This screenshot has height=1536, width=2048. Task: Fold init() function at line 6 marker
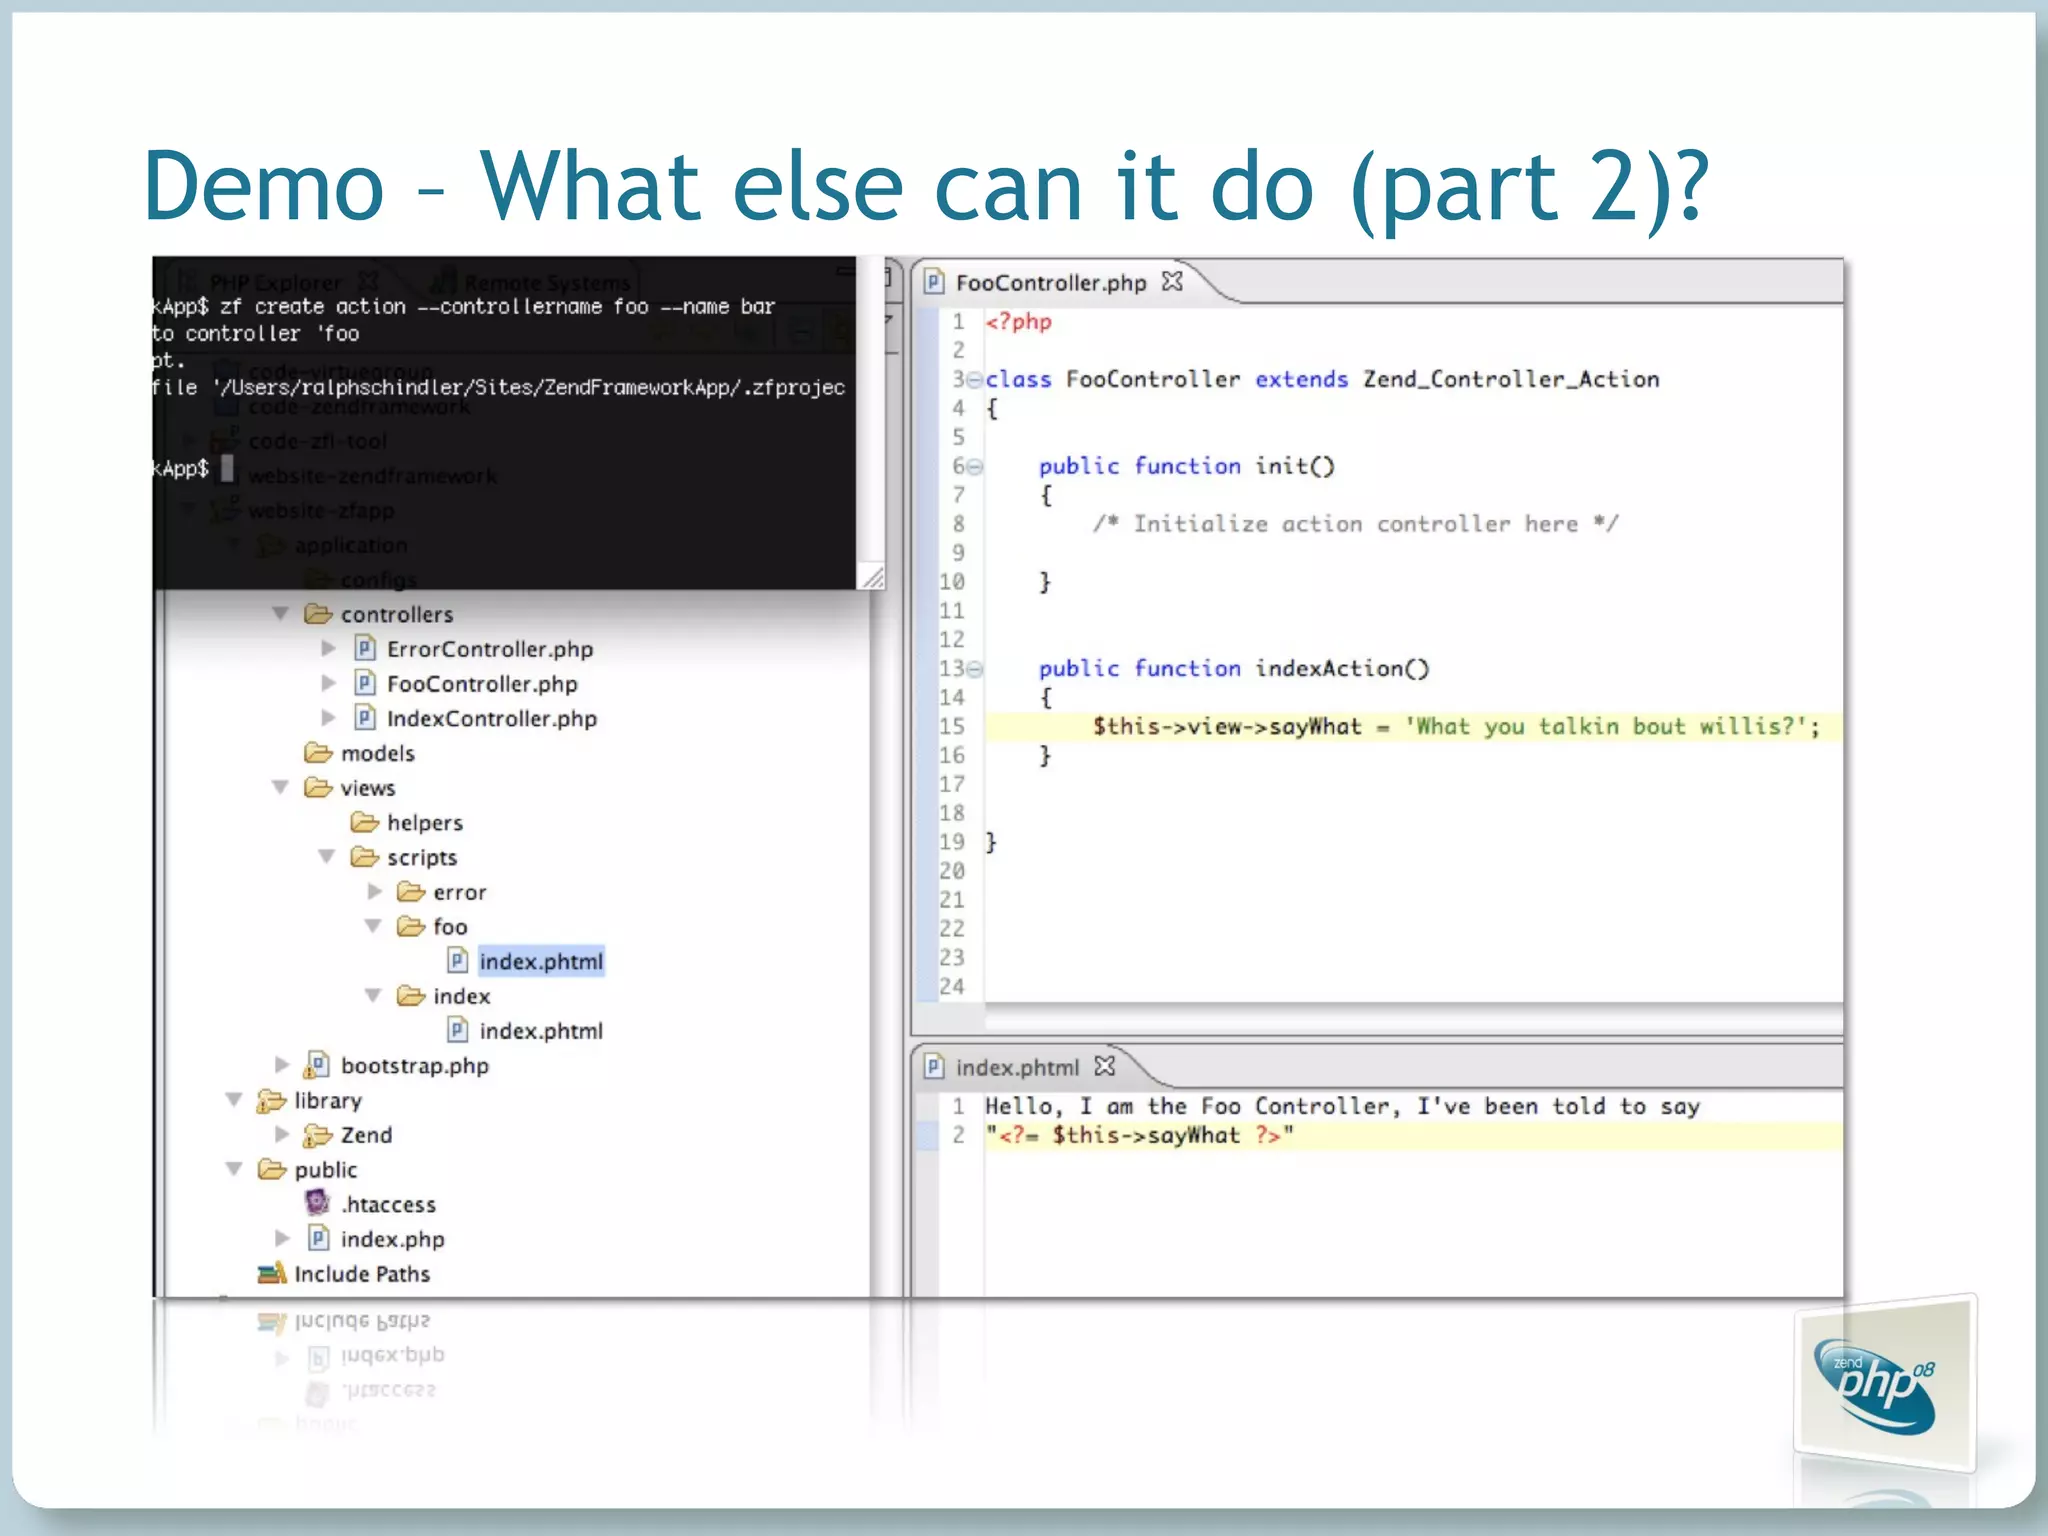[975, 467]
